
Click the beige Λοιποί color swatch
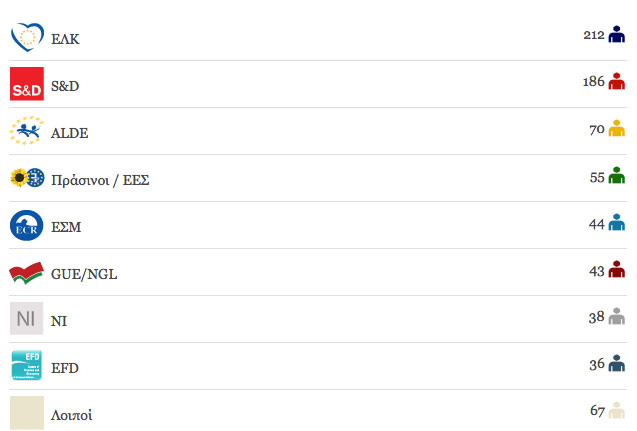pos(27,413)
